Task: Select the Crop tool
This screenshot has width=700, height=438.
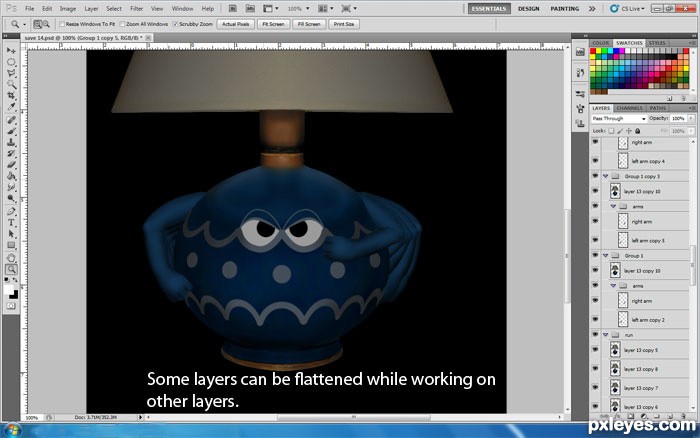Action: (x=11, y=96)
